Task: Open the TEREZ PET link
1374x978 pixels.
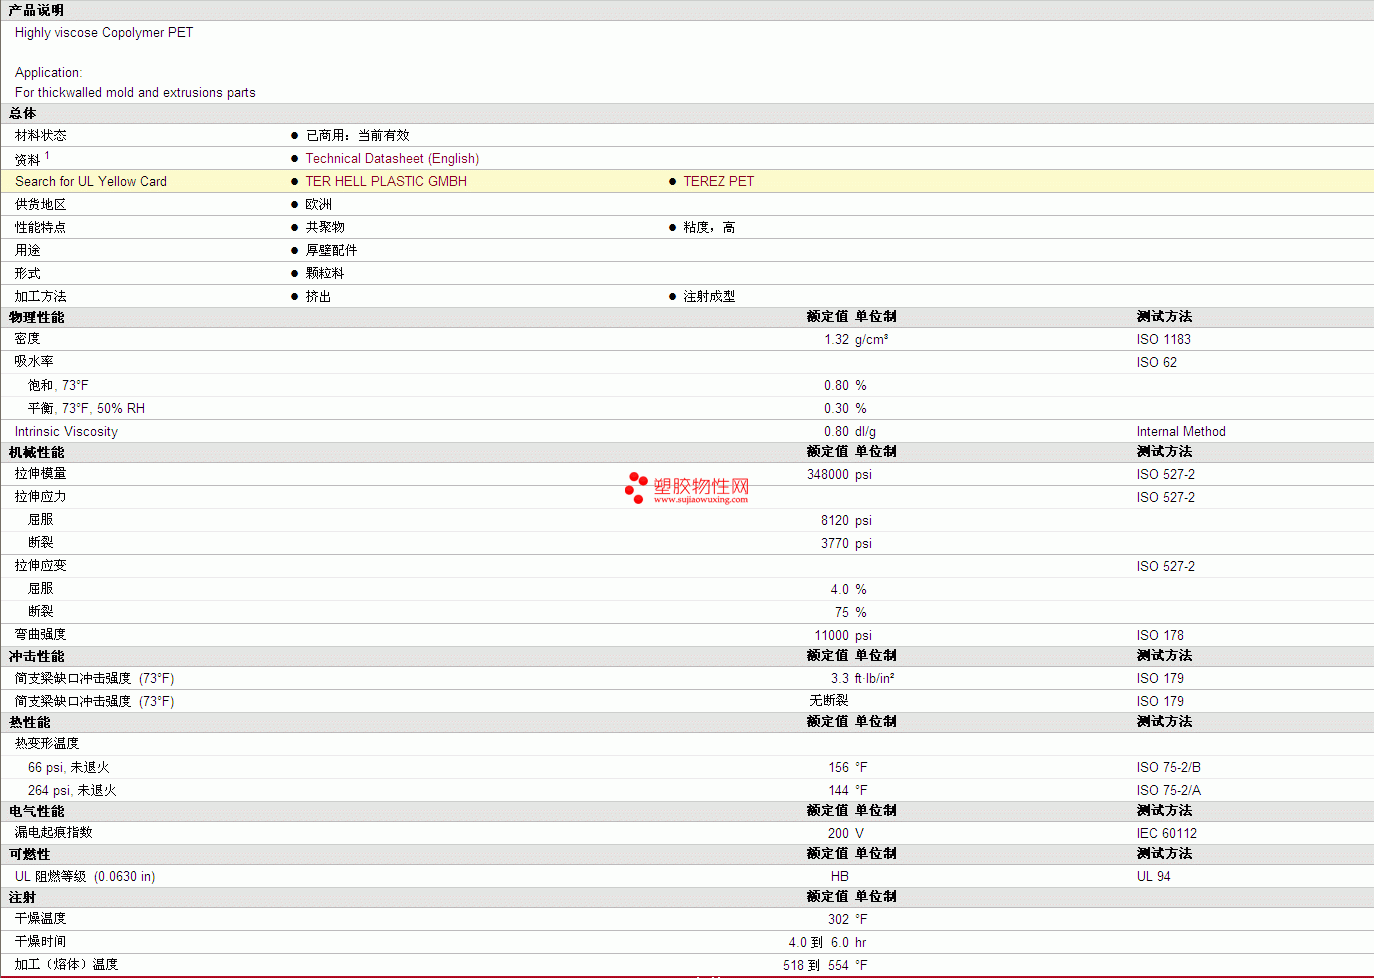Action: pos(718,182)
